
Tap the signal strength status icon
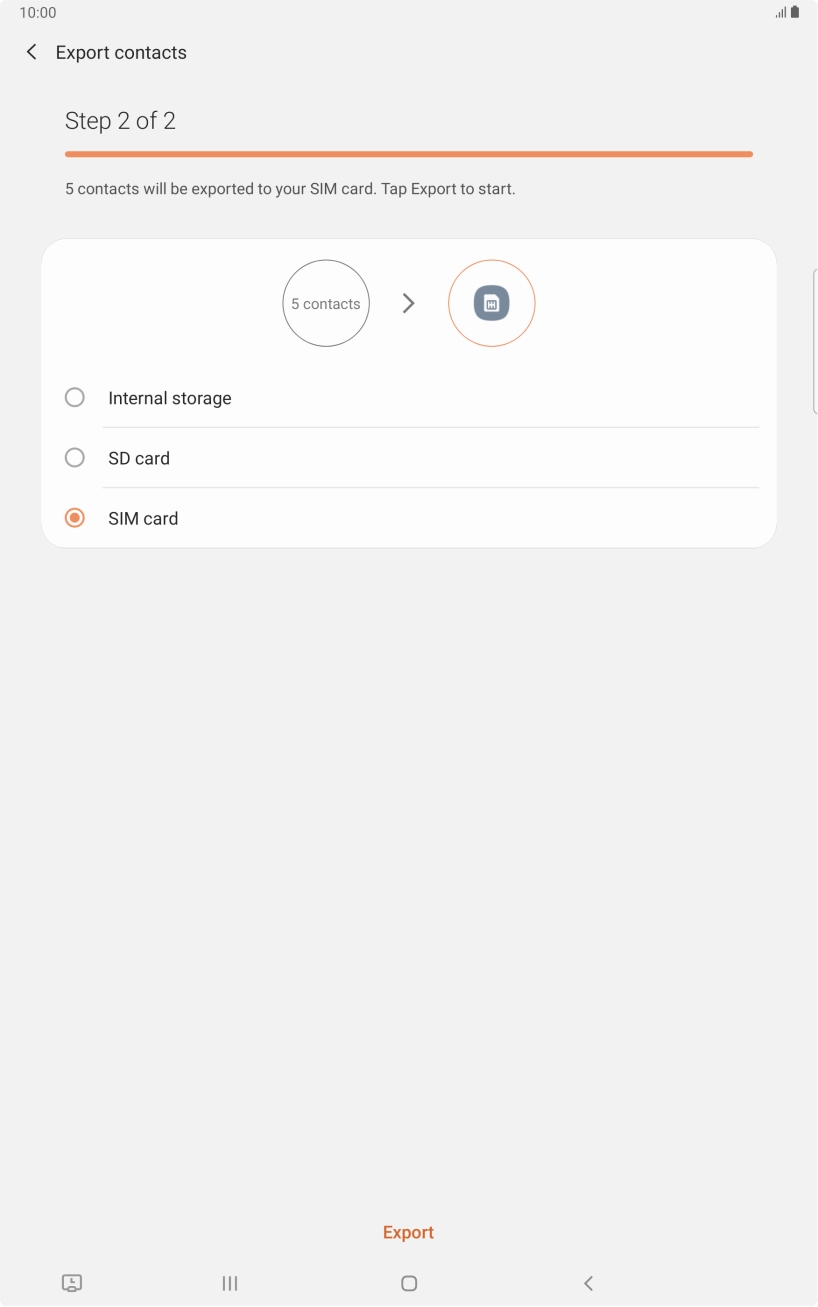click(x=780, y=13)
